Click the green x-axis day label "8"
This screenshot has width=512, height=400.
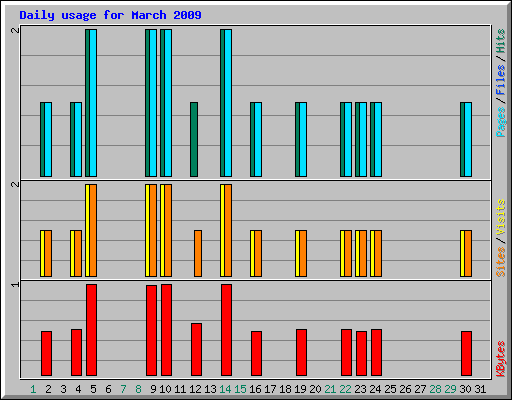pyautogui.click(x=138, y=389)
